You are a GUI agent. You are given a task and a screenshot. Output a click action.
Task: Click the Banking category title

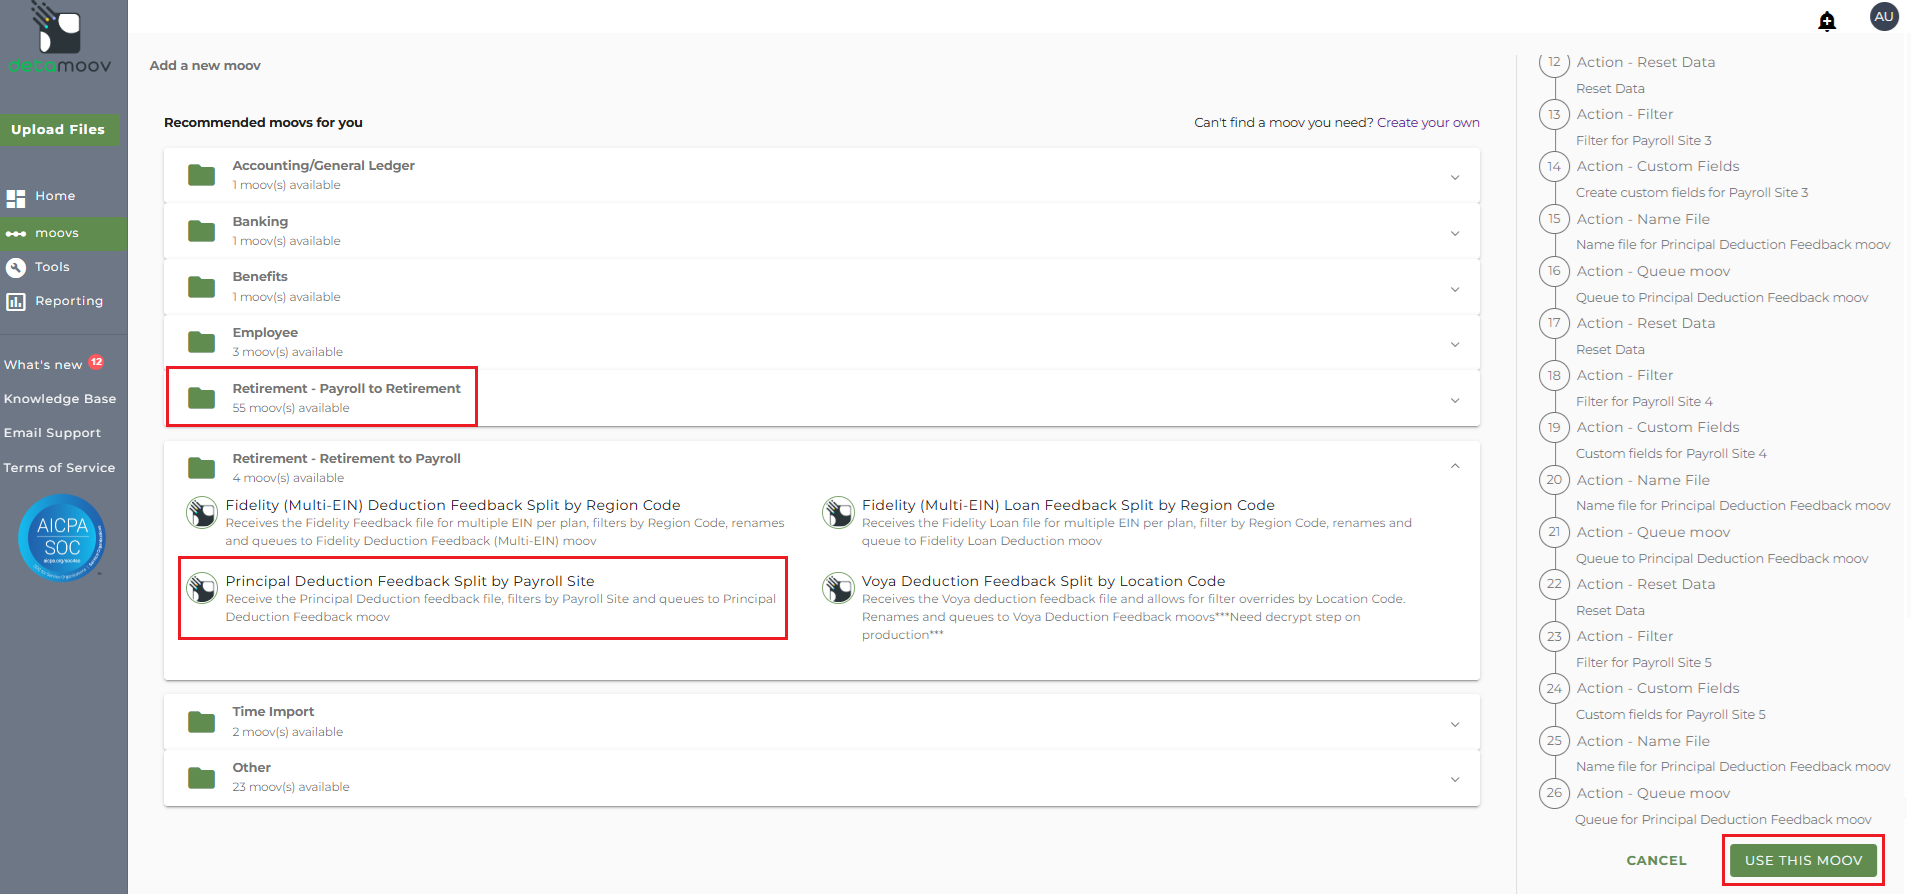tap(260, 222)
